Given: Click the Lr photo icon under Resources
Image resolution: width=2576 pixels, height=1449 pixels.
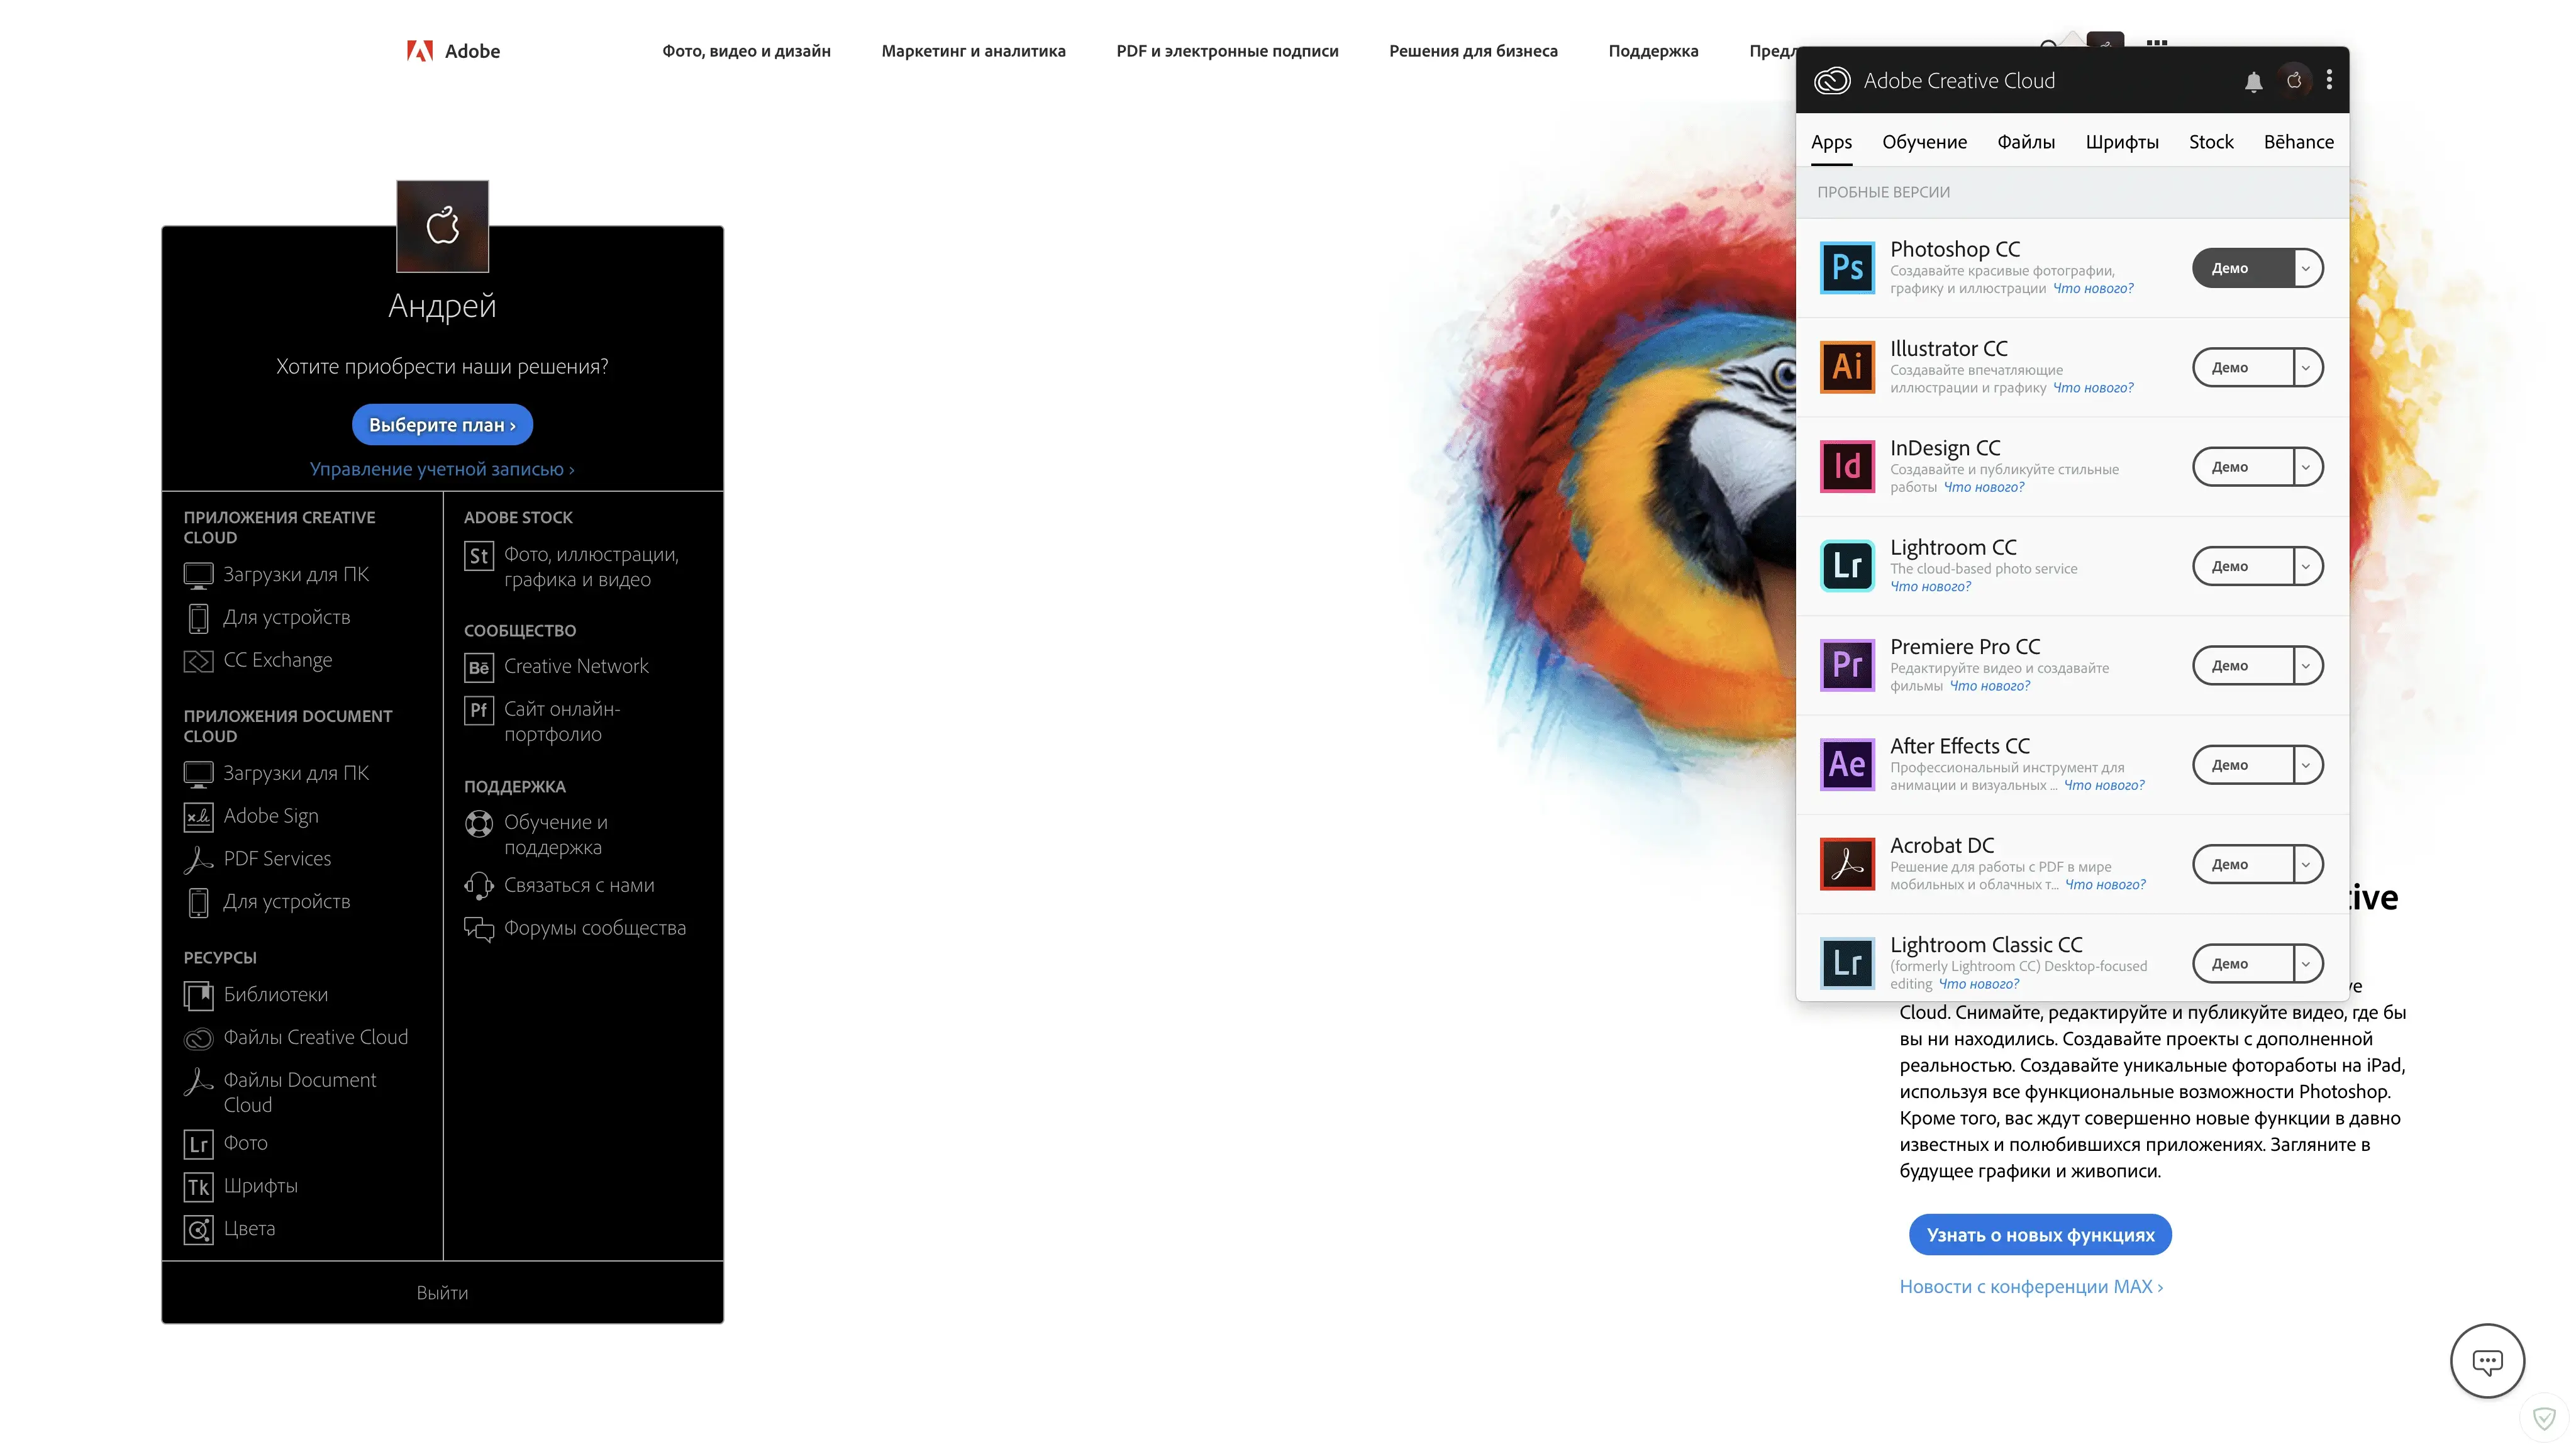Looking at the screenshot, I should tap(198, 1144).
